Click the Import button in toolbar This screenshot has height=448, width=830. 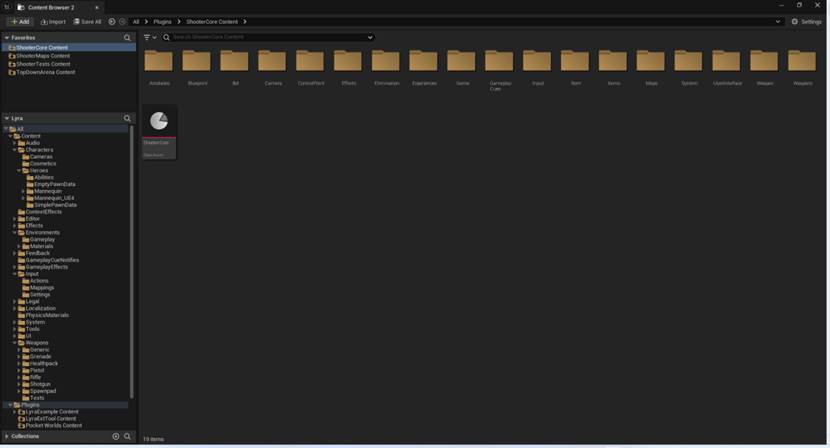coord(53,21)
